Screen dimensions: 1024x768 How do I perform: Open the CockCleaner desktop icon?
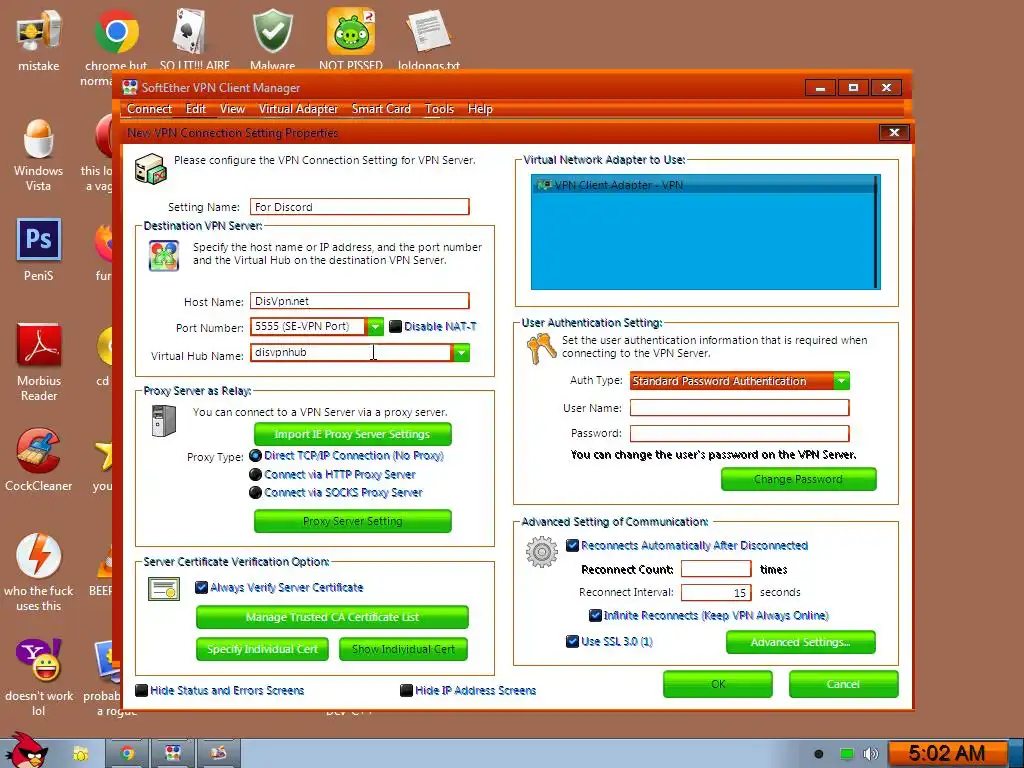39,451
